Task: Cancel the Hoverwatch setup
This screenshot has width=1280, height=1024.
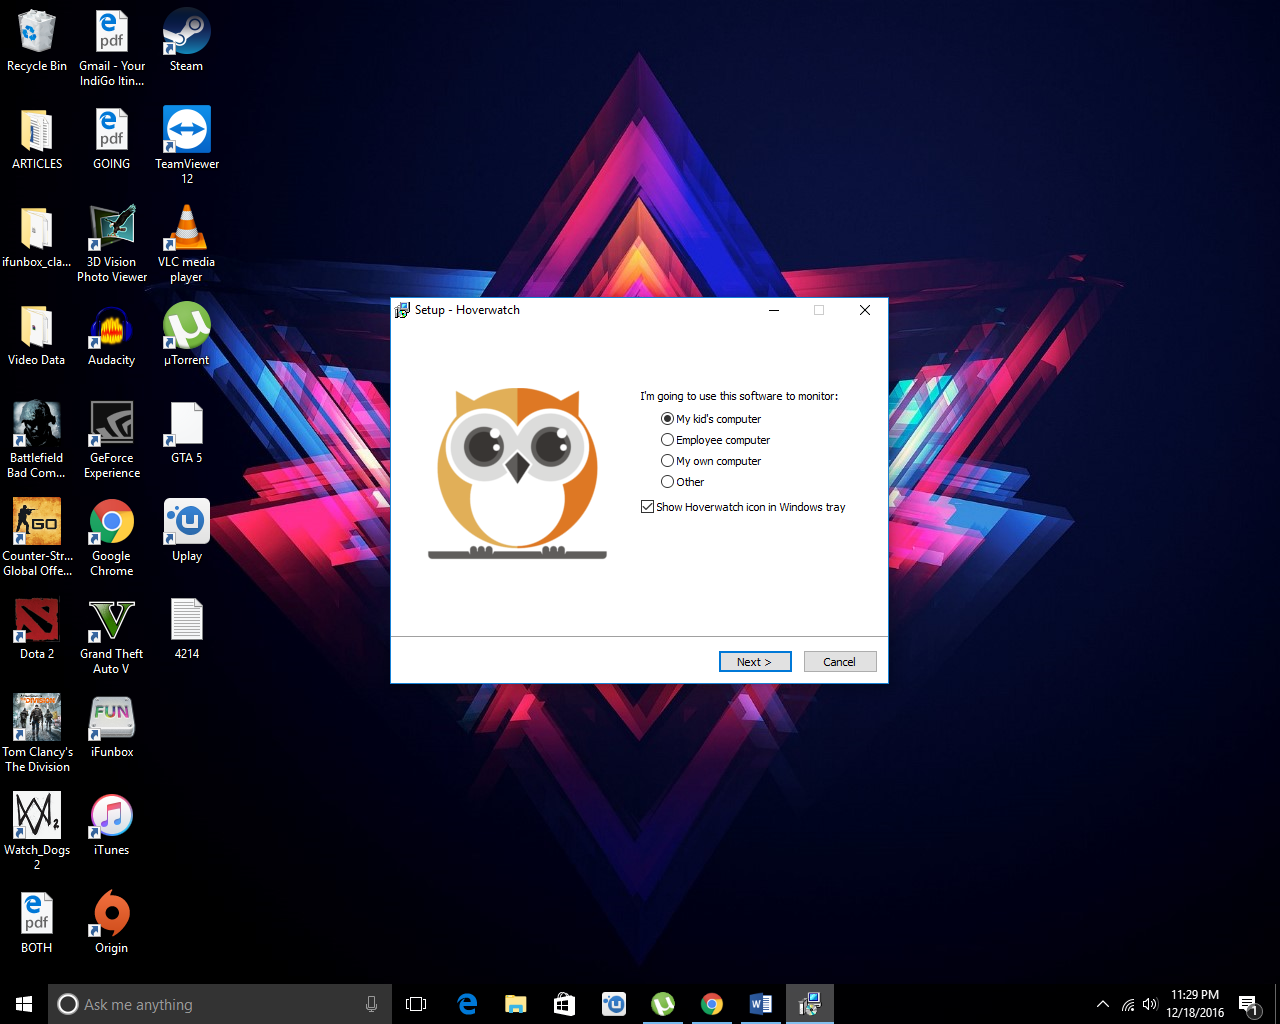Action: coord(840,662)
